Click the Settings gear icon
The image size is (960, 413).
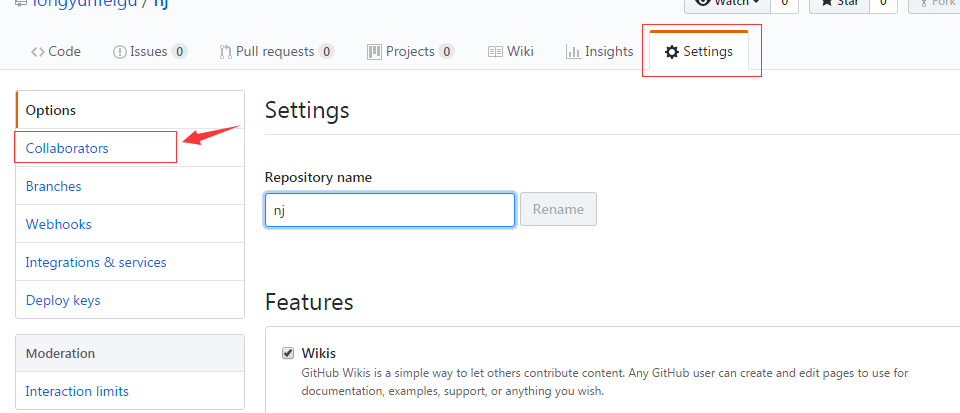(x=672, y=52)
